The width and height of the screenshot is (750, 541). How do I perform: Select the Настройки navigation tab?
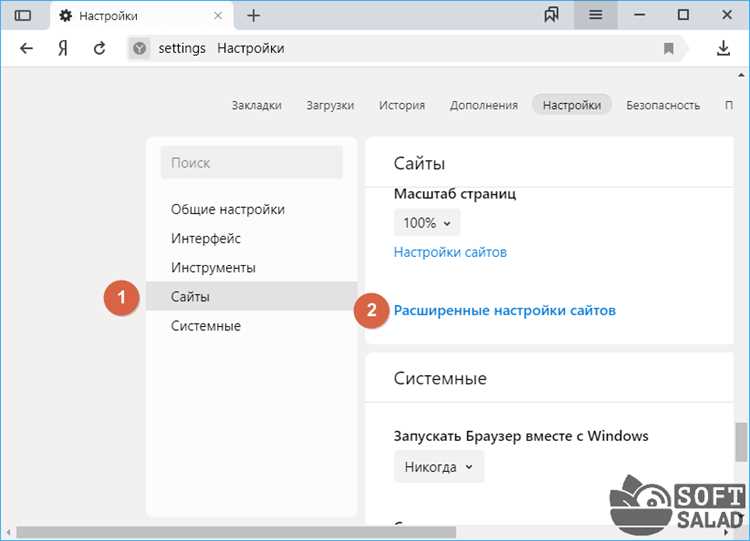[x=572, y=105]
